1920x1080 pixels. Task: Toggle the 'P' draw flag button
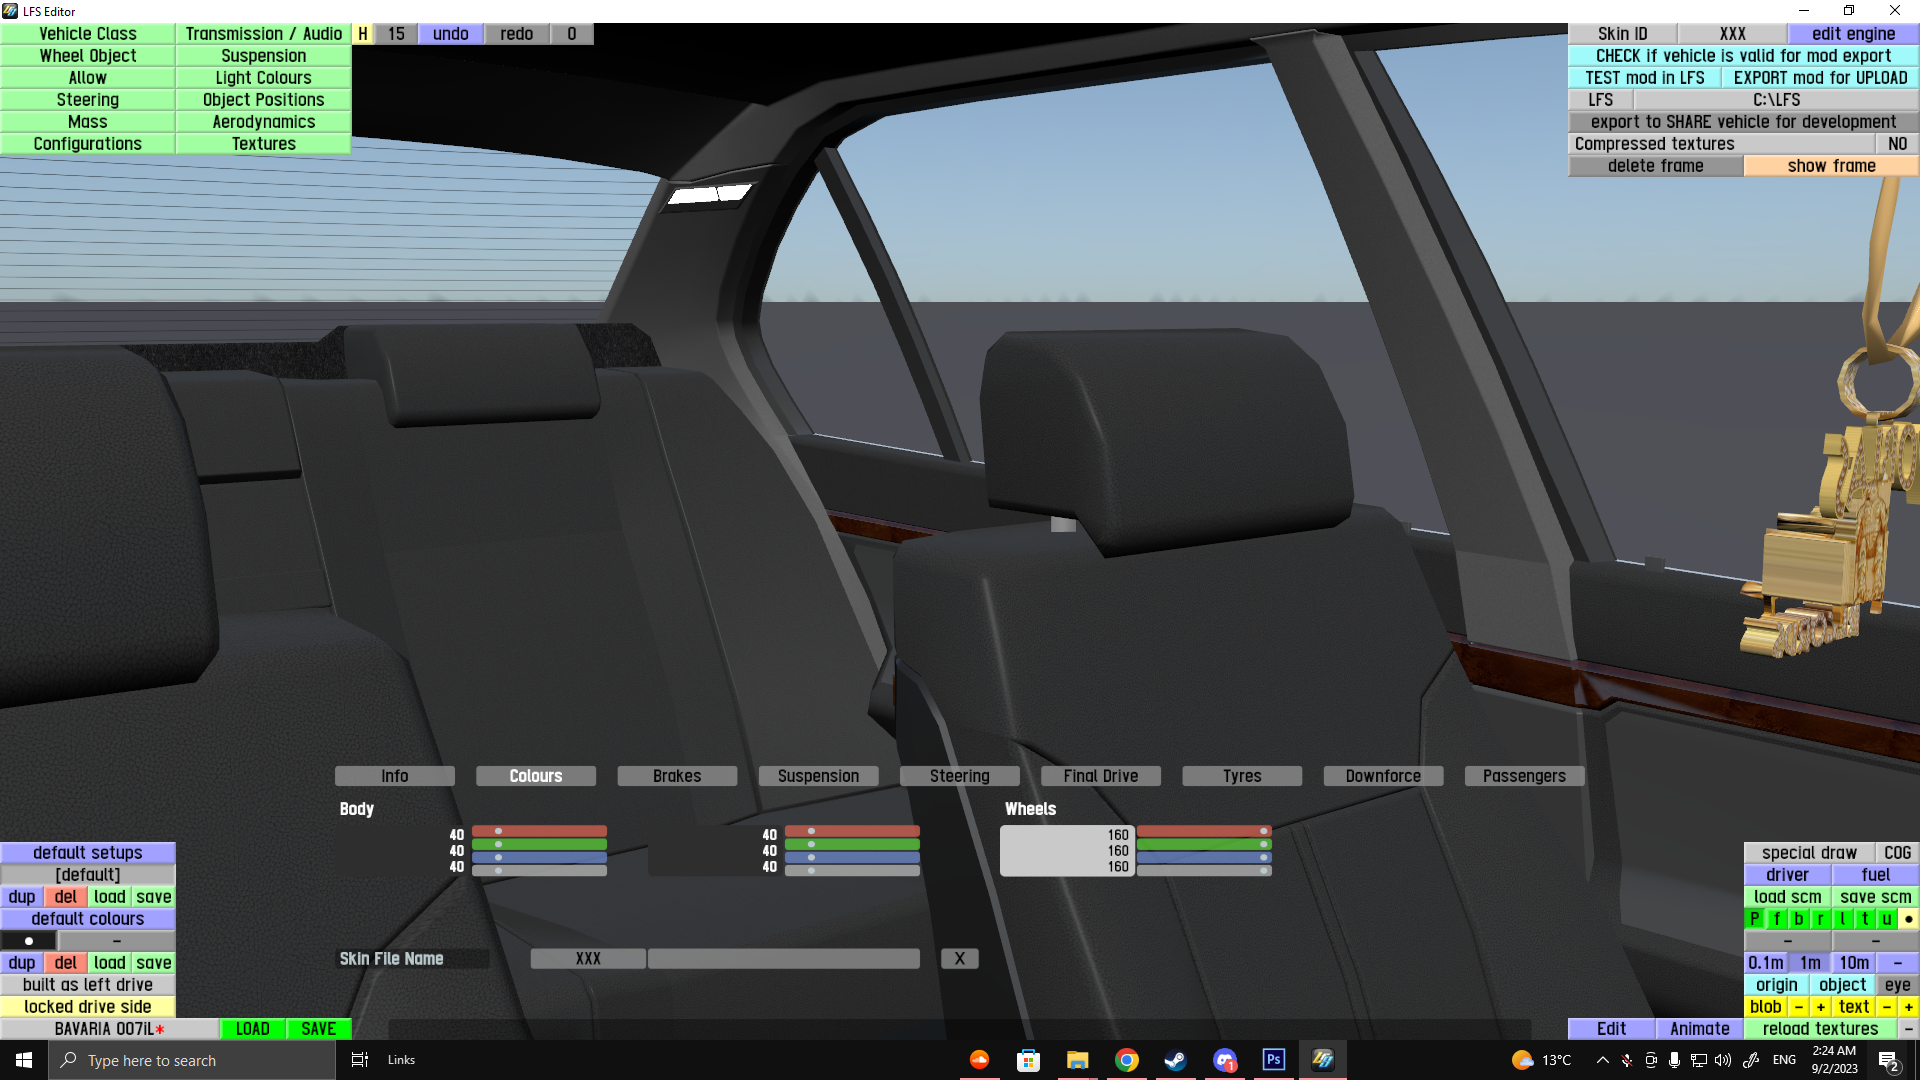(x=1755, y=919)
